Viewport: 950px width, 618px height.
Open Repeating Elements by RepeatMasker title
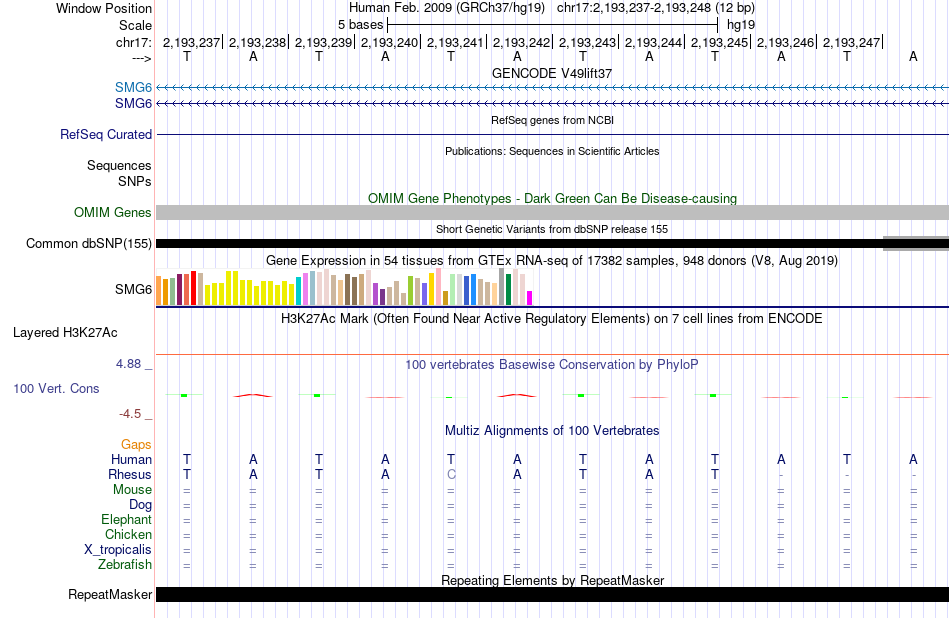click(552, 580)
